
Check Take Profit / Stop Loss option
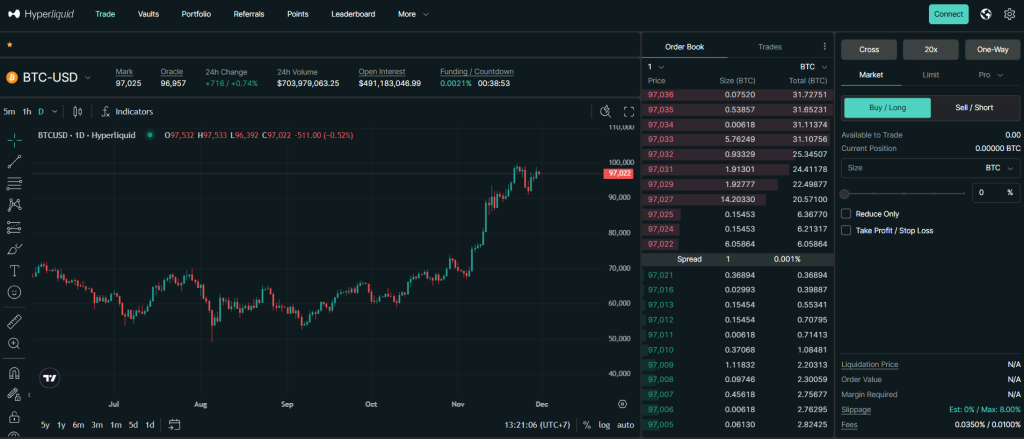point(846,230)
